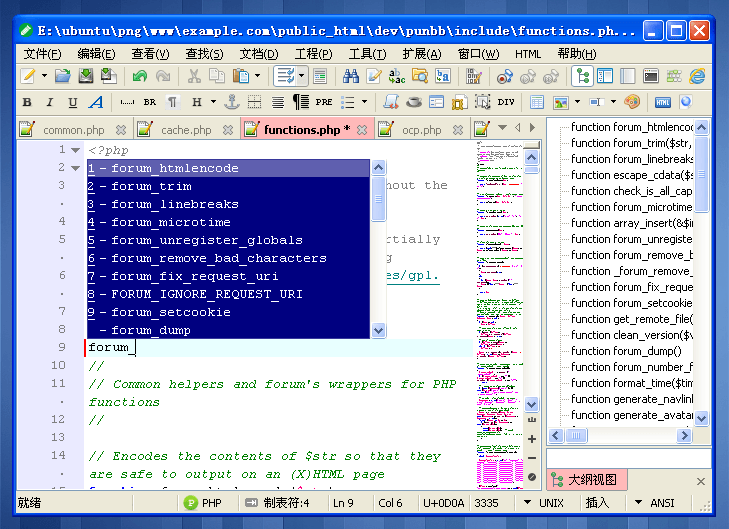Click the outline panel search input field
Screen dimensions: 729x529
coord(628,457)
